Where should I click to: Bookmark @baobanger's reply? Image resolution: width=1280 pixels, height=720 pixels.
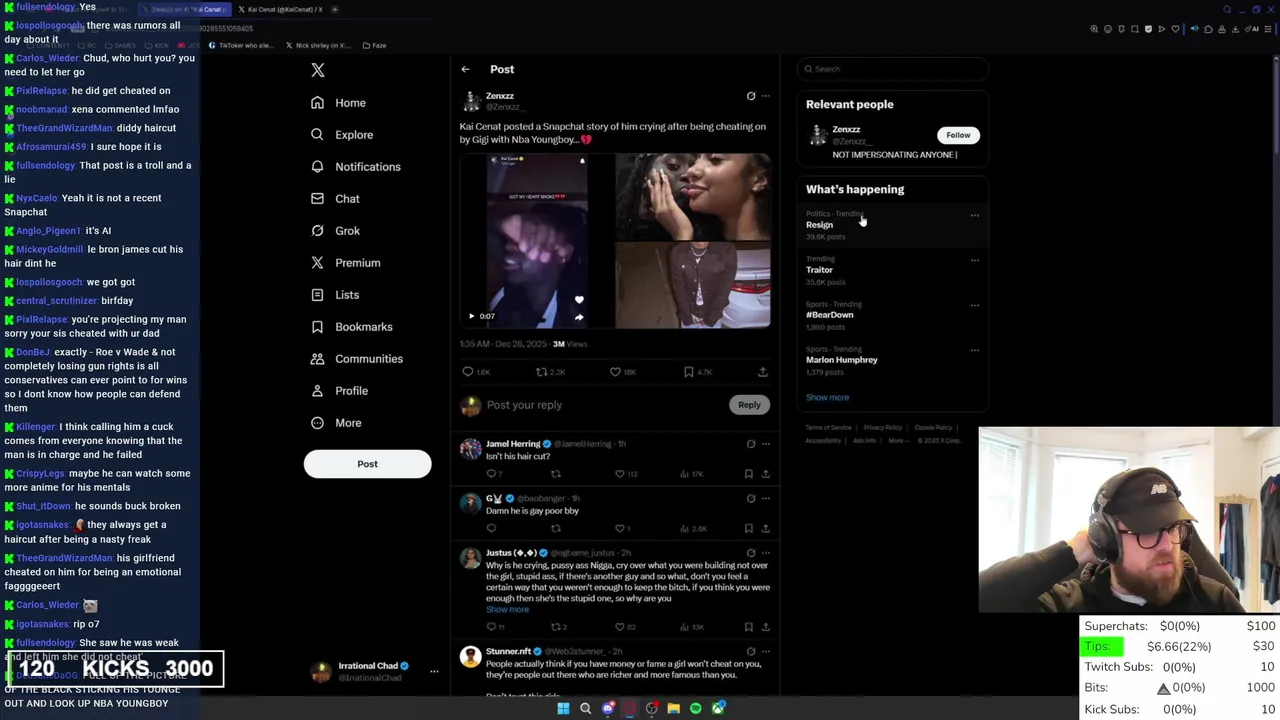pos(748,528)
